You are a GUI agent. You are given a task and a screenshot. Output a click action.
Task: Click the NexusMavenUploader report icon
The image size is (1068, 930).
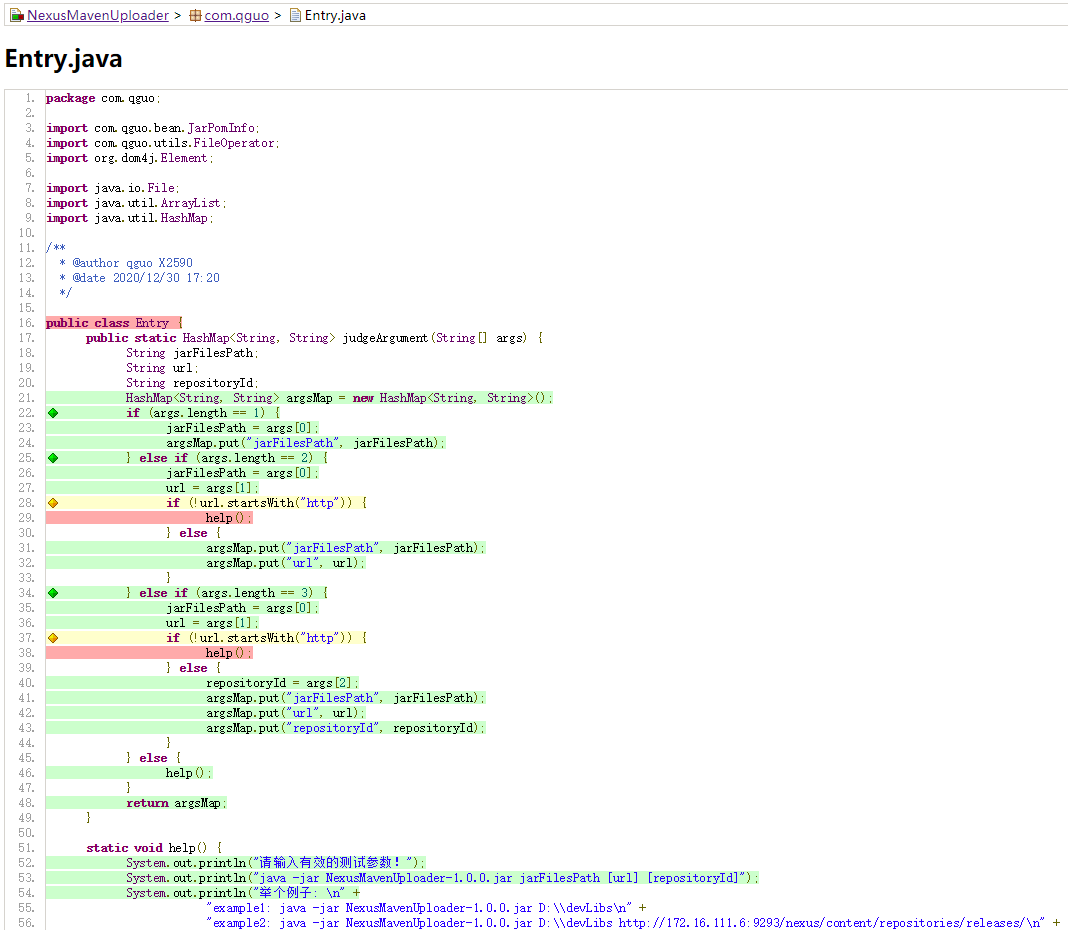16,15
